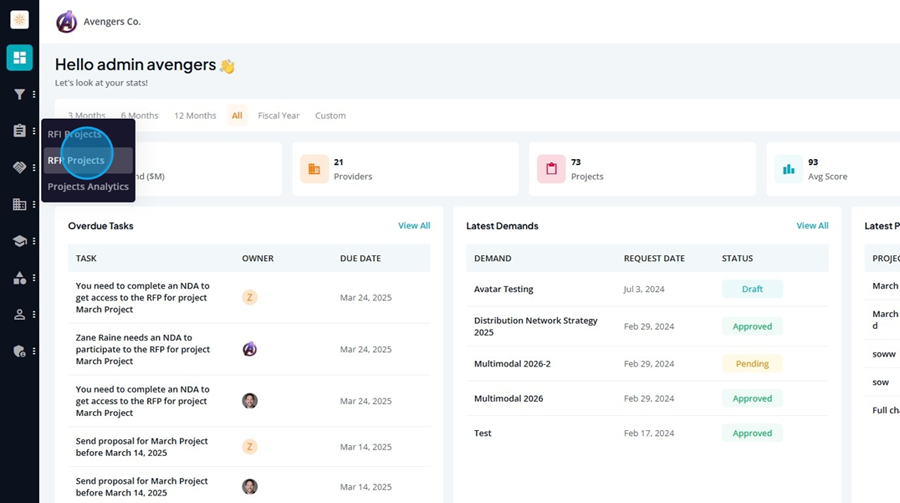The height and width of the screenshot is (503, 900).
Task: Switch to the 12 Months range tab
Action: pos(195,115)
